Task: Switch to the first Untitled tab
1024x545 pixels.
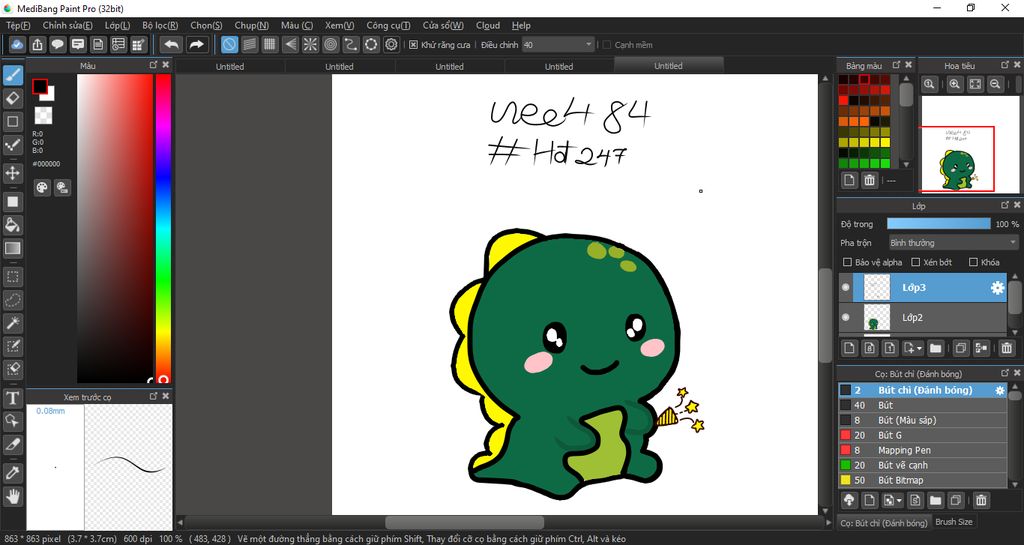Action: (x=230, y=66)
